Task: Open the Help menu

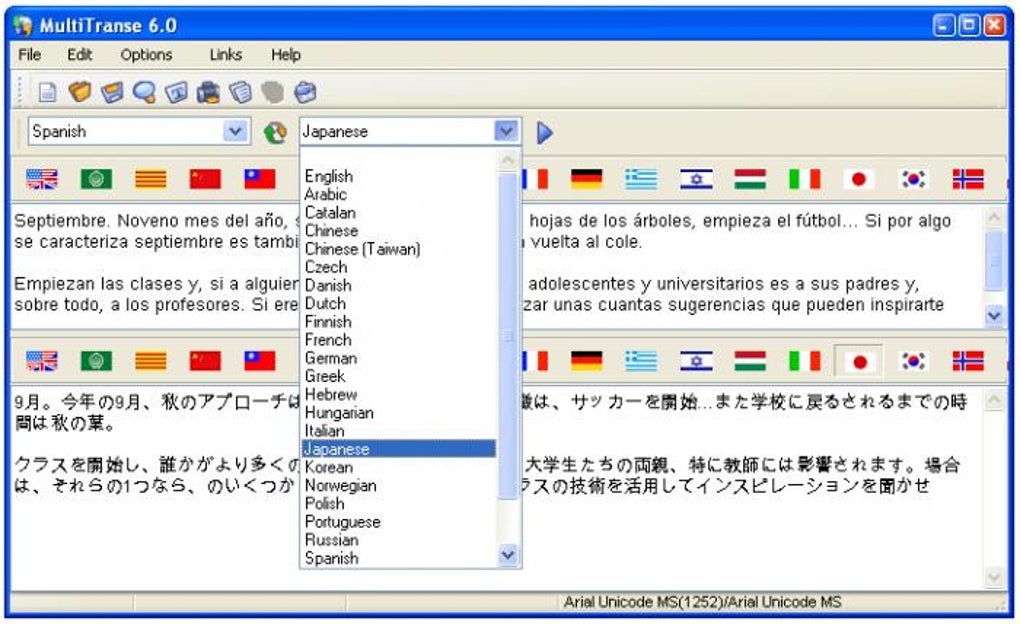Action: pos(286,55)
